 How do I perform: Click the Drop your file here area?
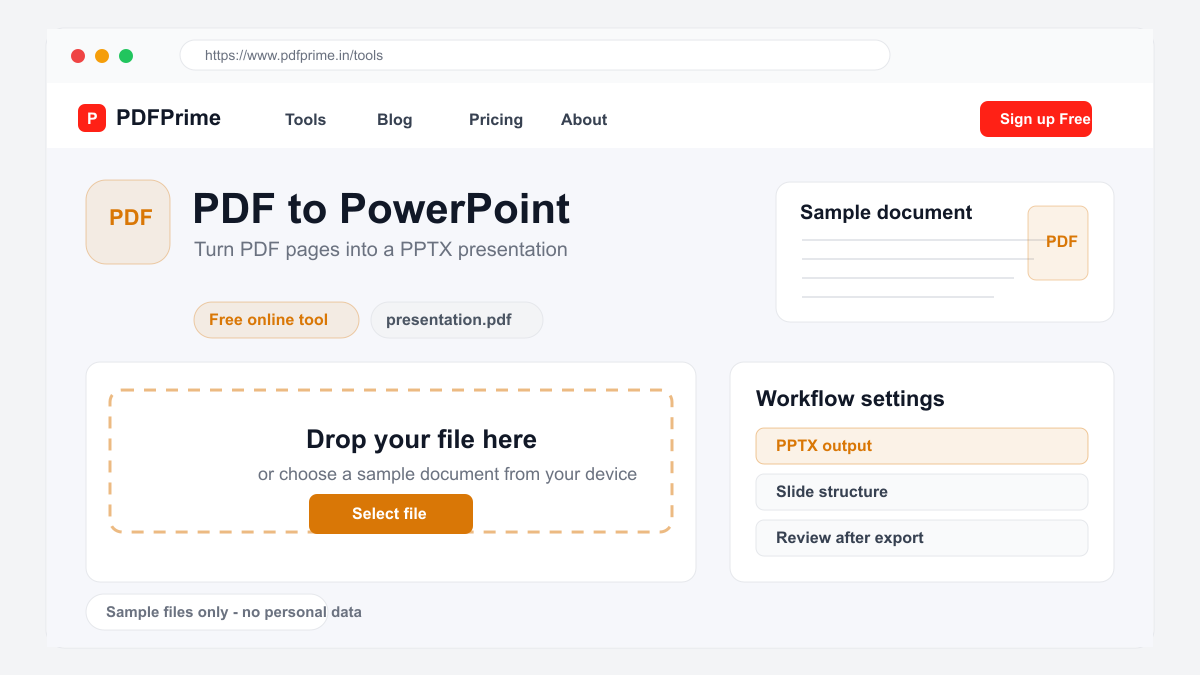391,461
